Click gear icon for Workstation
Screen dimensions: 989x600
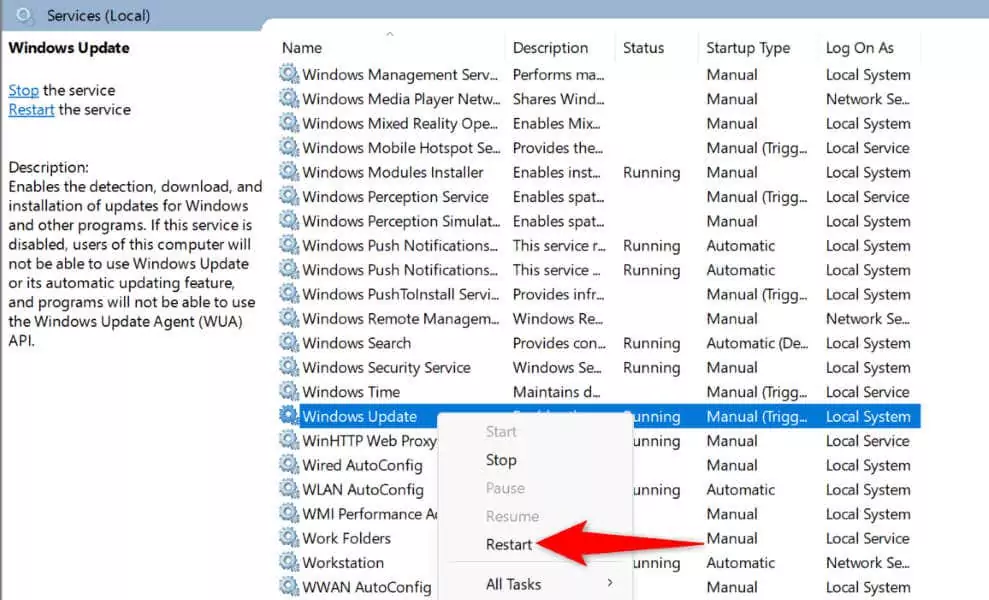[289, 562]
